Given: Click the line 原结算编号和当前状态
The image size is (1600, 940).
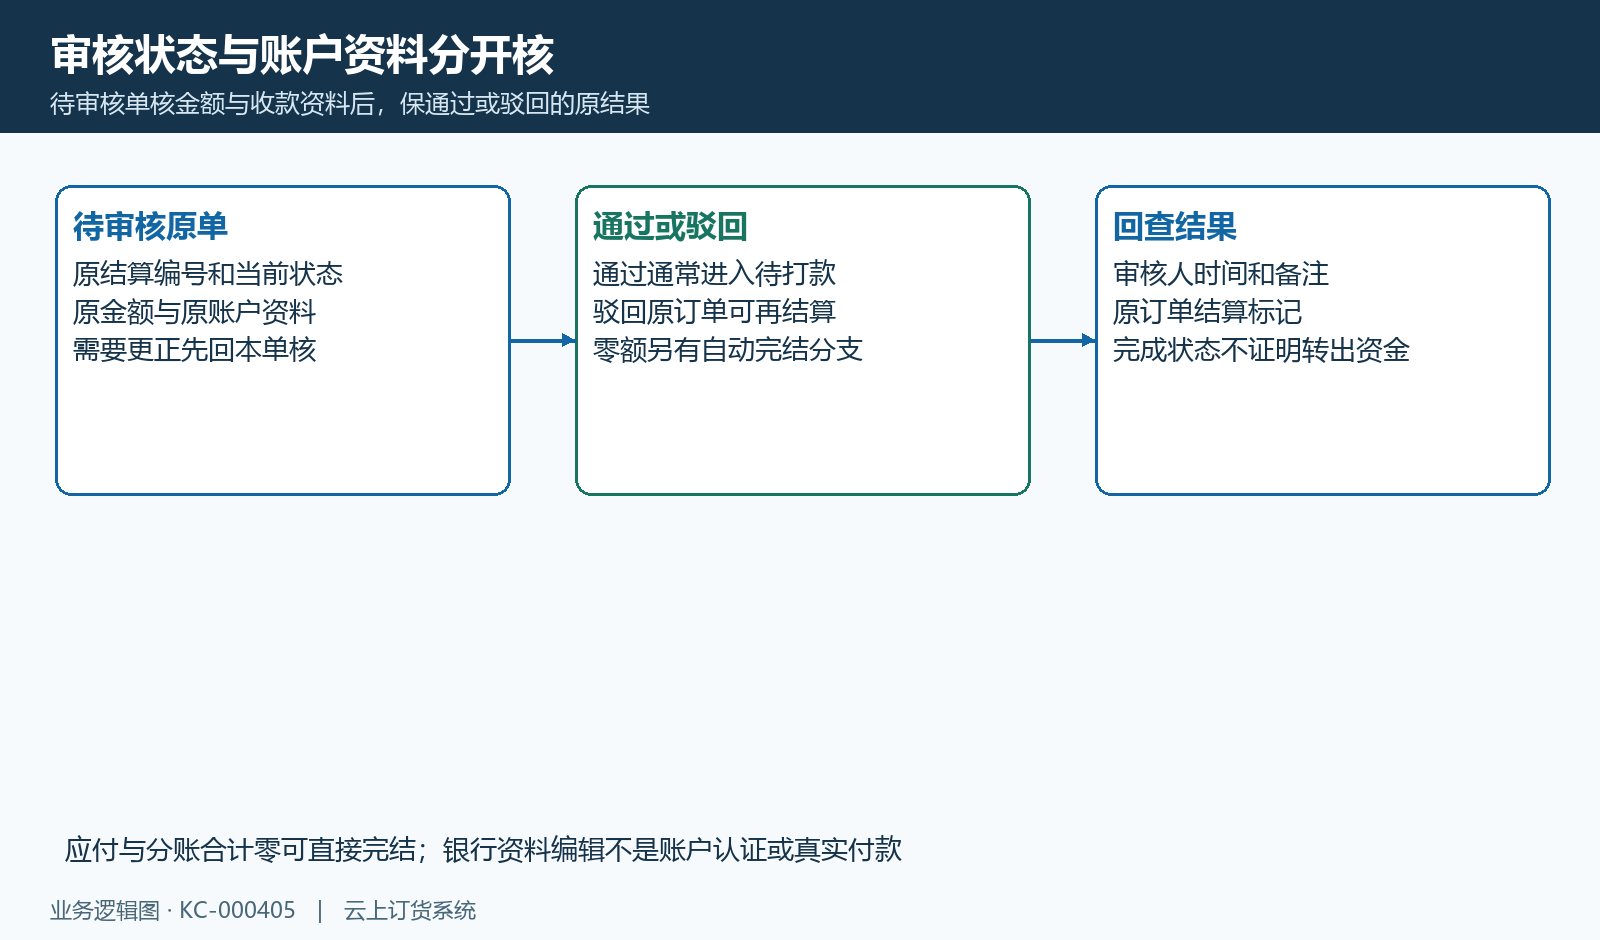Looking at the screenshot, I should tap(208, 274).
